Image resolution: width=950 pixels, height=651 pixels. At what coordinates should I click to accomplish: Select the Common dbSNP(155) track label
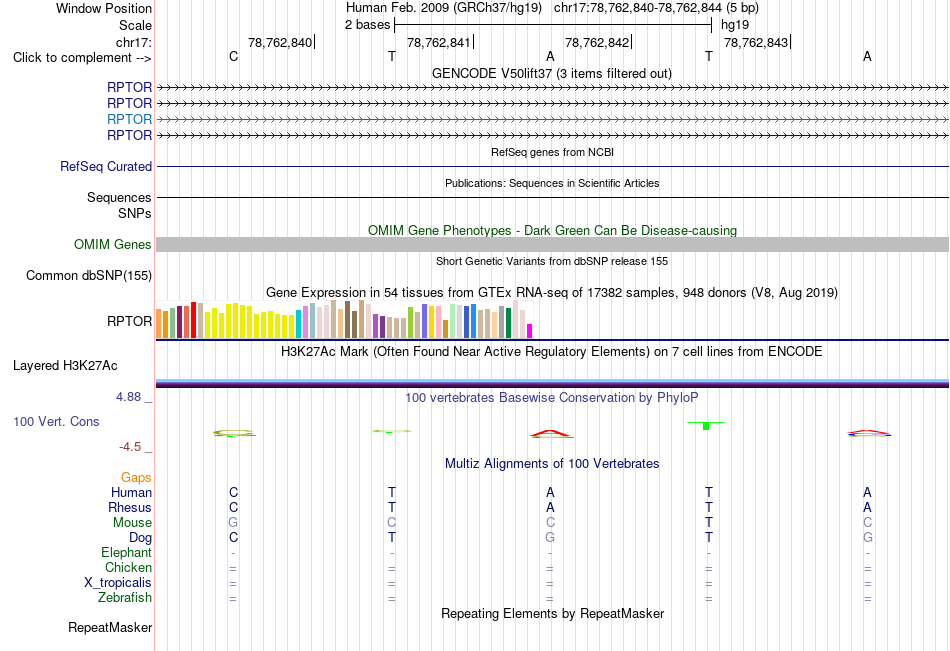(x=88, y=276)
